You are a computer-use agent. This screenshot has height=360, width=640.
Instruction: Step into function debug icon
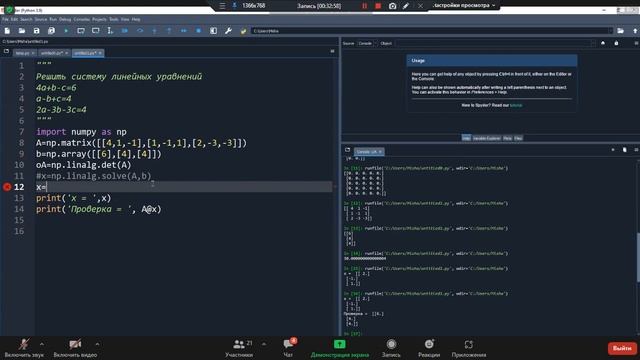(154, 31)
